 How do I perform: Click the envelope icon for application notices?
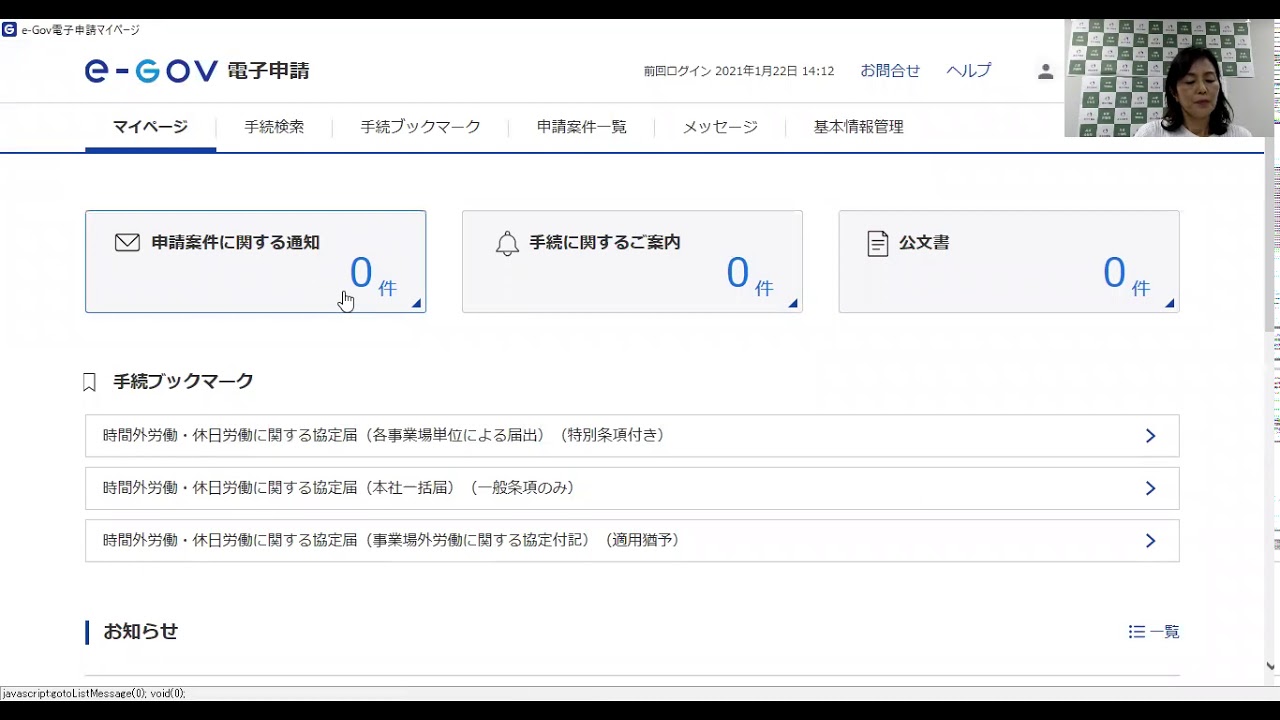127,242
